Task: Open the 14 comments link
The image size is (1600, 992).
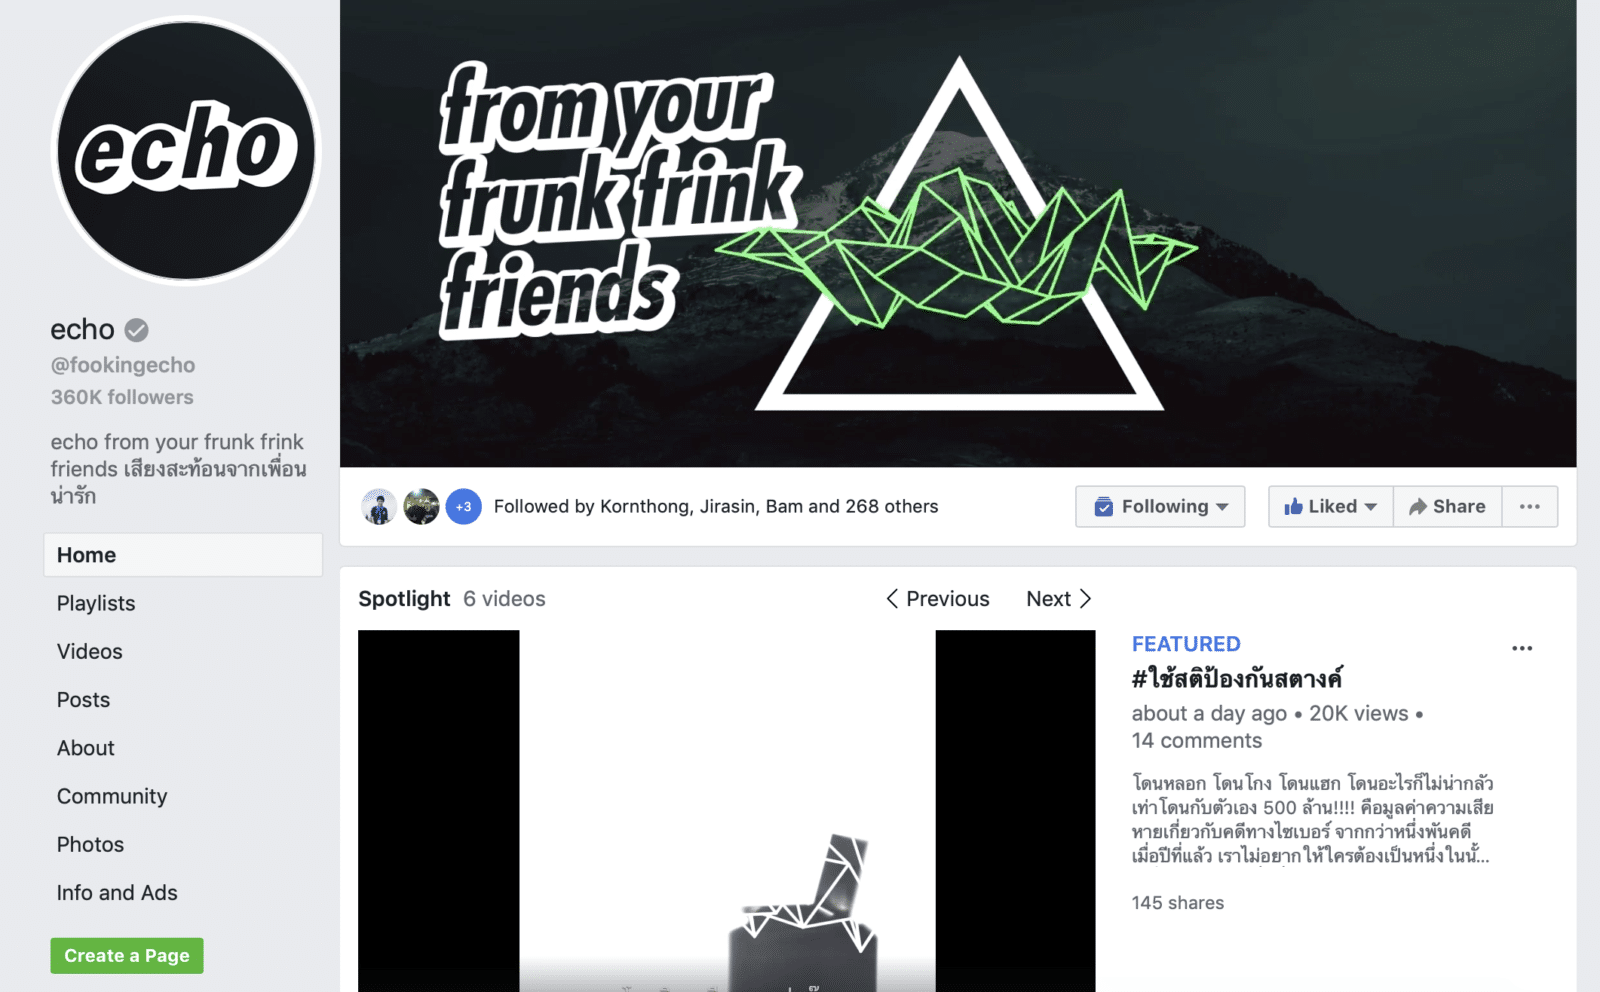Action: click(1197, 741)
